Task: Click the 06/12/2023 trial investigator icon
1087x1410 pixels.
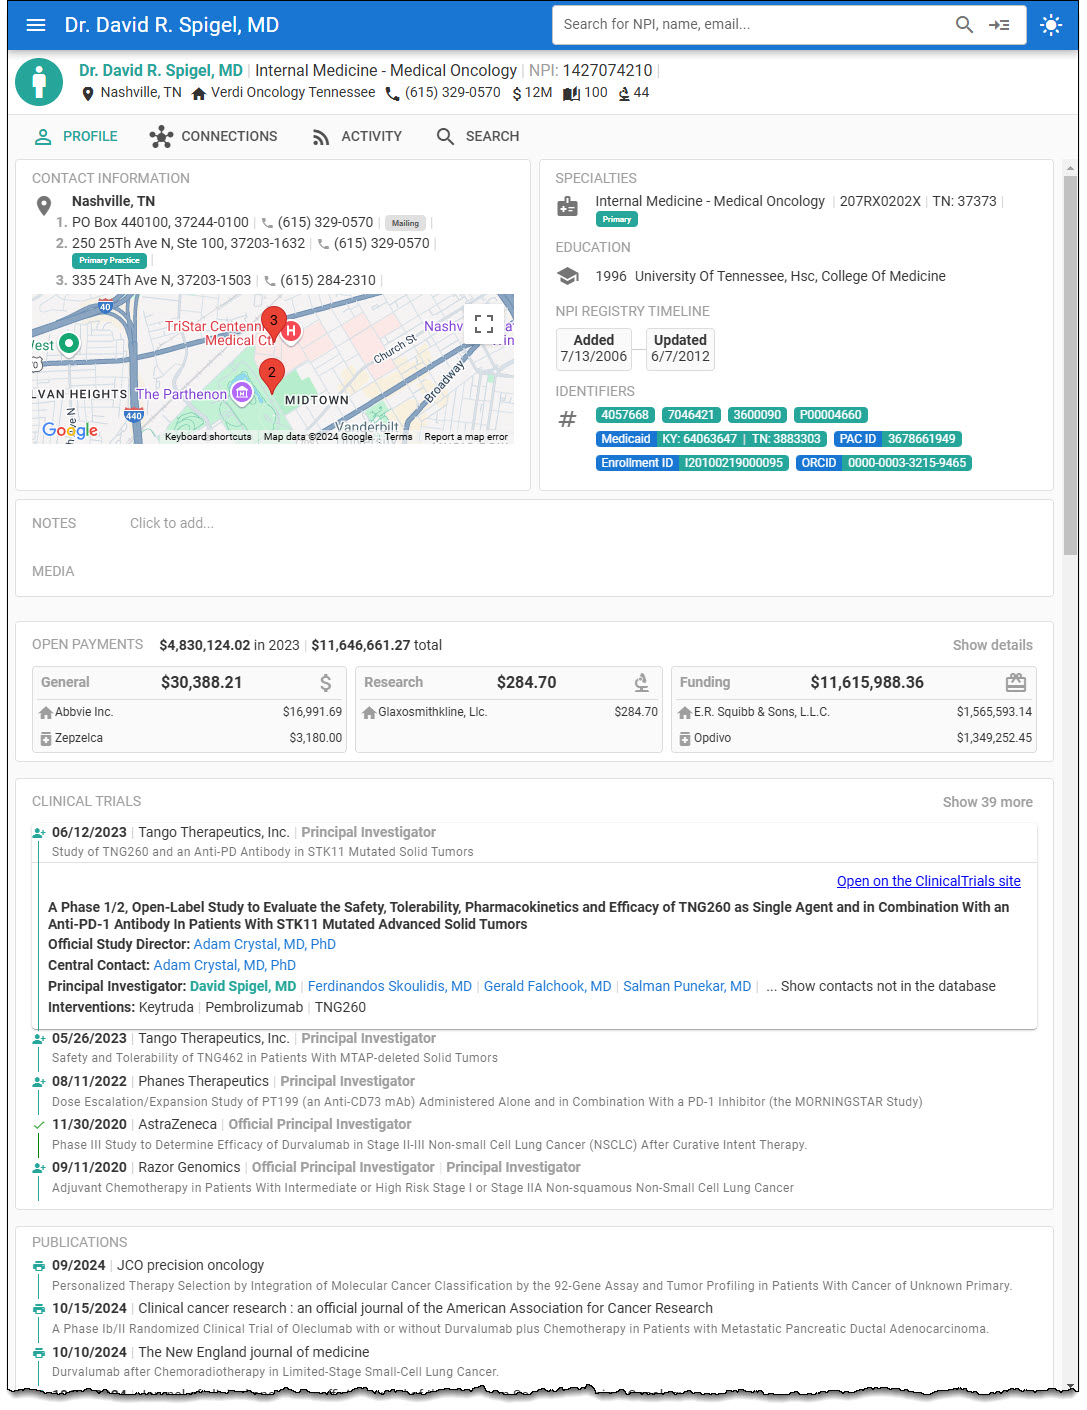Action: click(39, 833)
